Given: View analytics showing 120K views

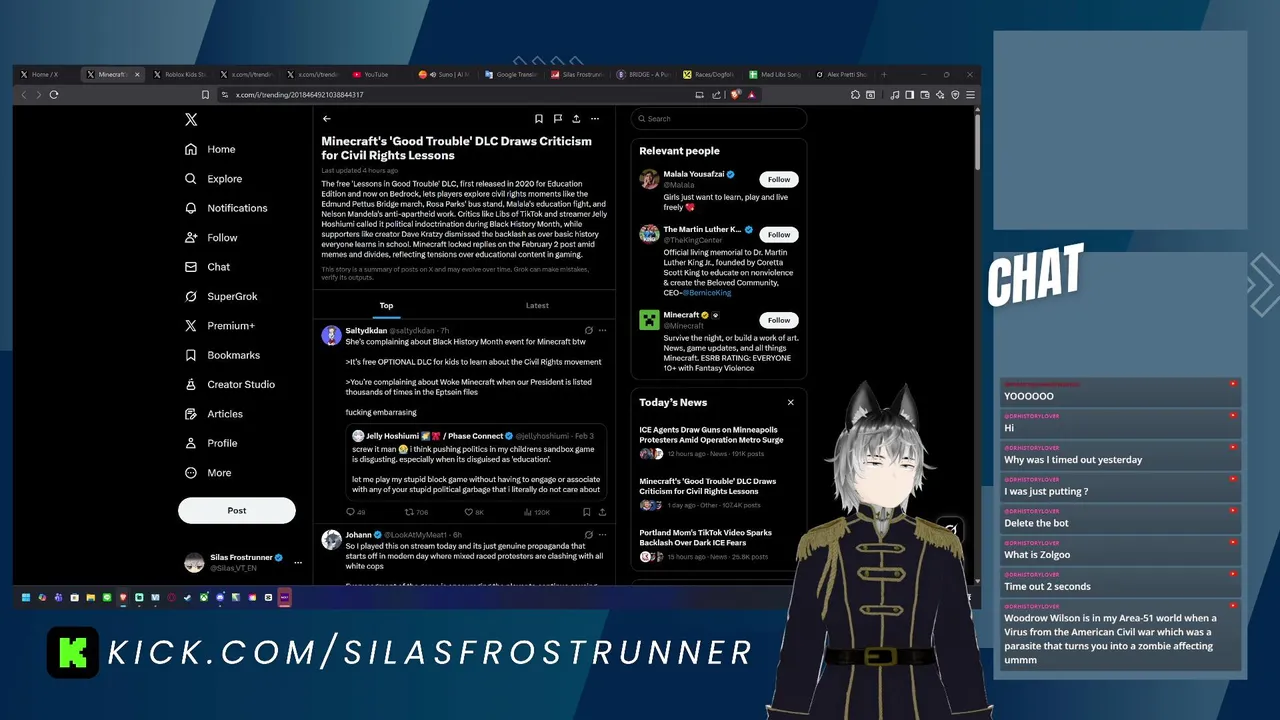Looking at the screenshot, I should coord(537,512).
